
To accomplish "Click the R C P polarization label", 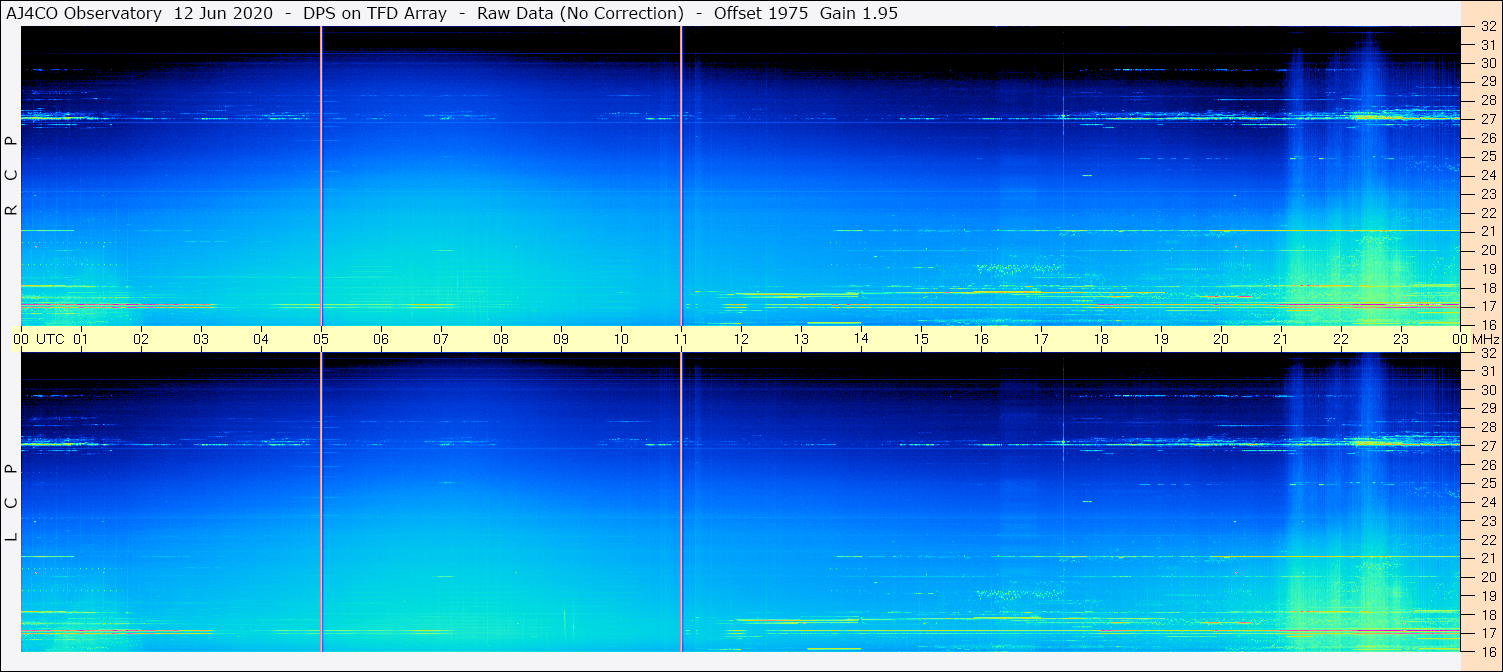I will pyautogui.click(x=12, y=176).
